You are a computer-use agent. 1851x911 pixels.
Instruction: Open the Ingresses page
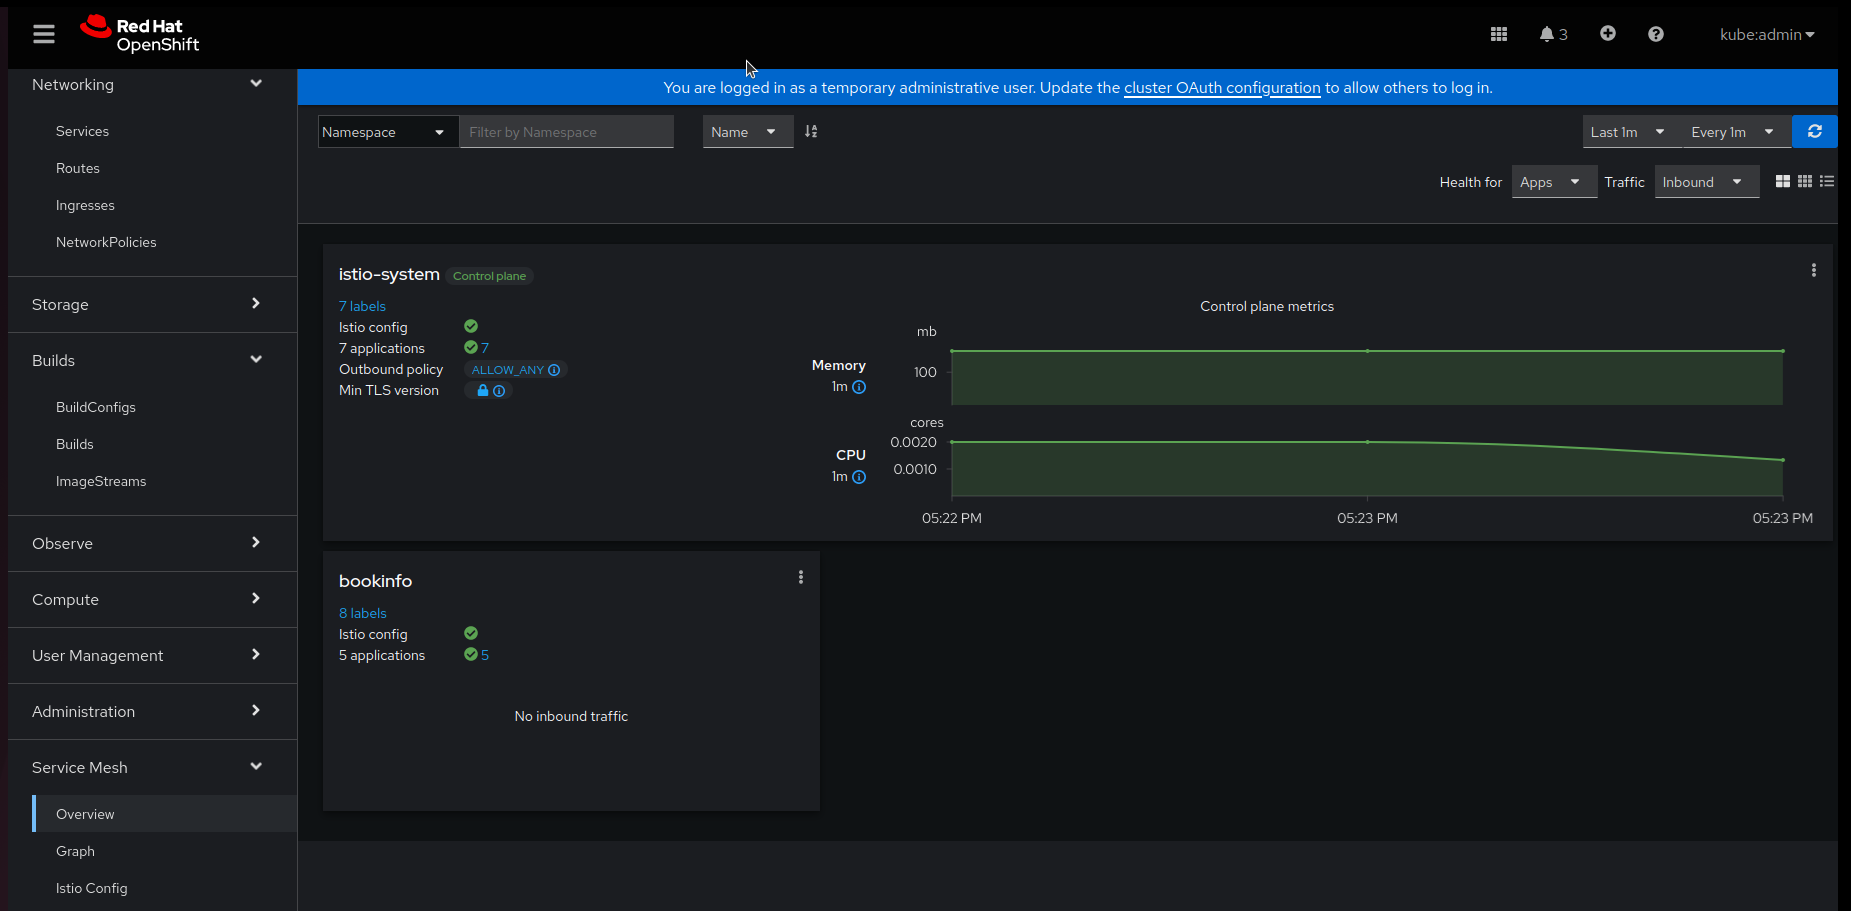coord(85,205)
